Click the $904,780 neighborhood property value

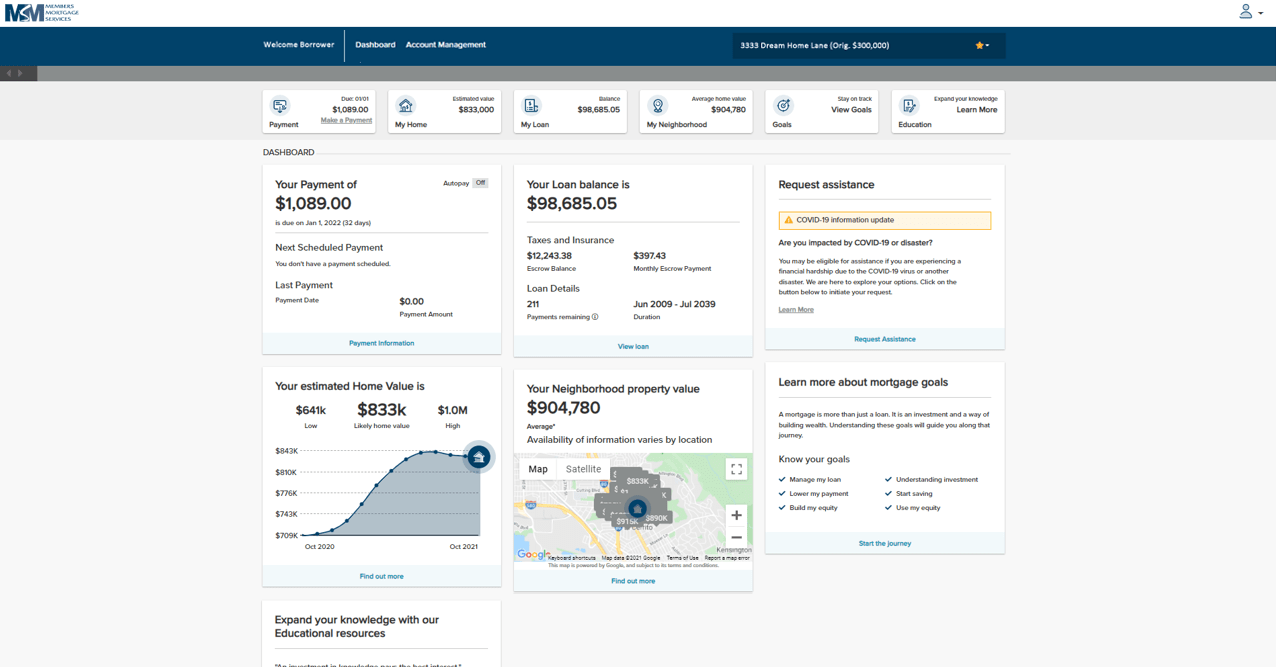pos(564,408)
